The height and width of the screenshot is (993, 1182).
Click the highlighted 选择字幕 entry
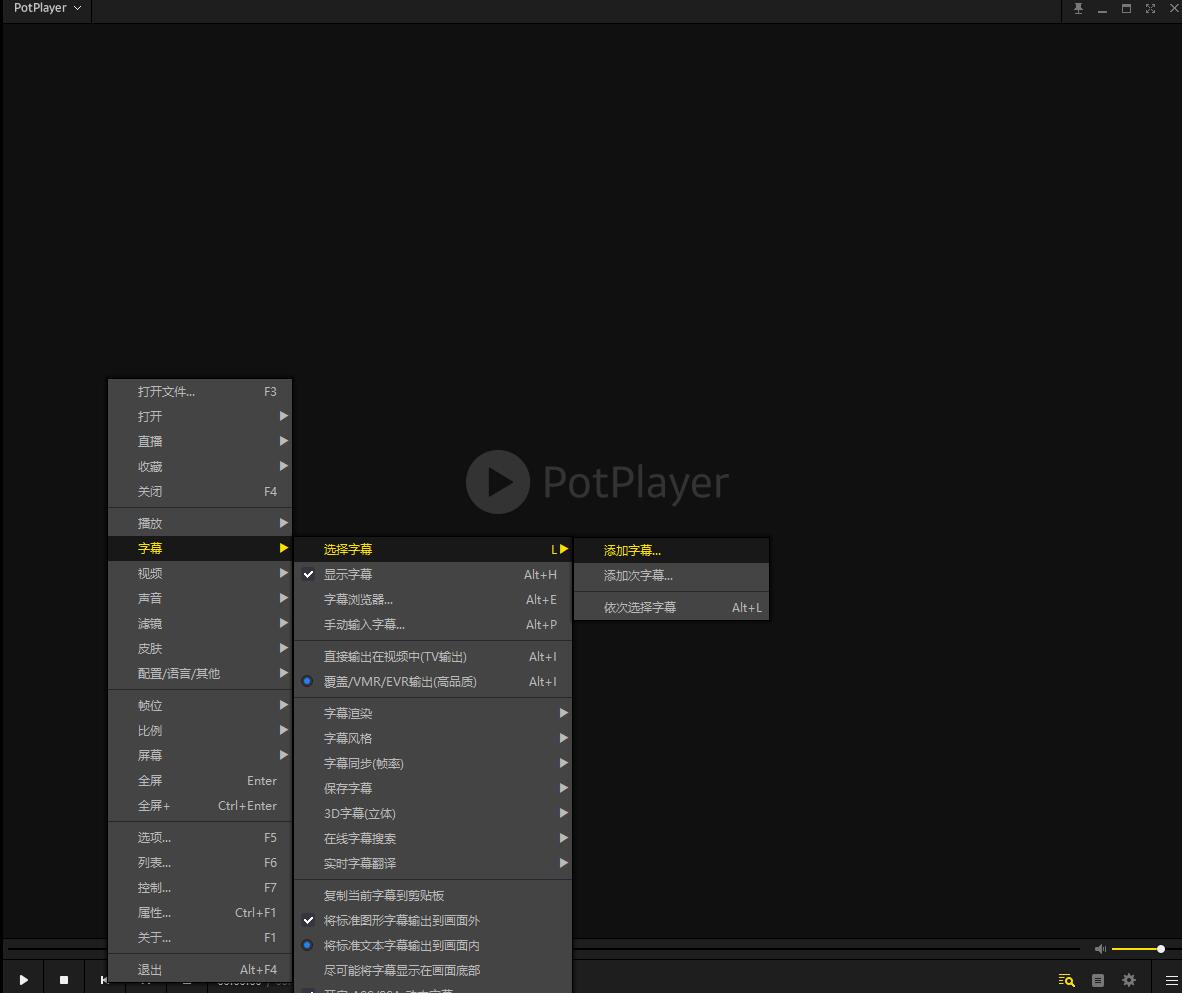point(433,550)
